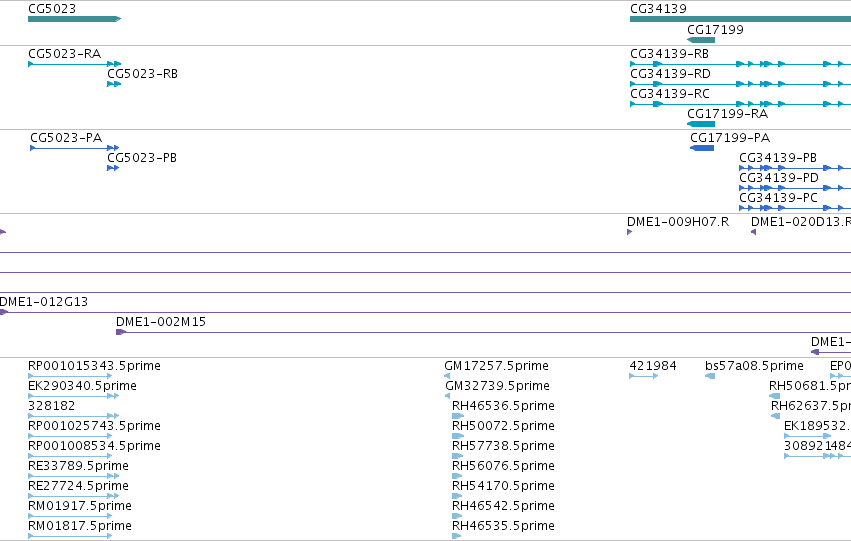
Task: Select the RH50072.5prime EST label
Action: pos(503,426)
